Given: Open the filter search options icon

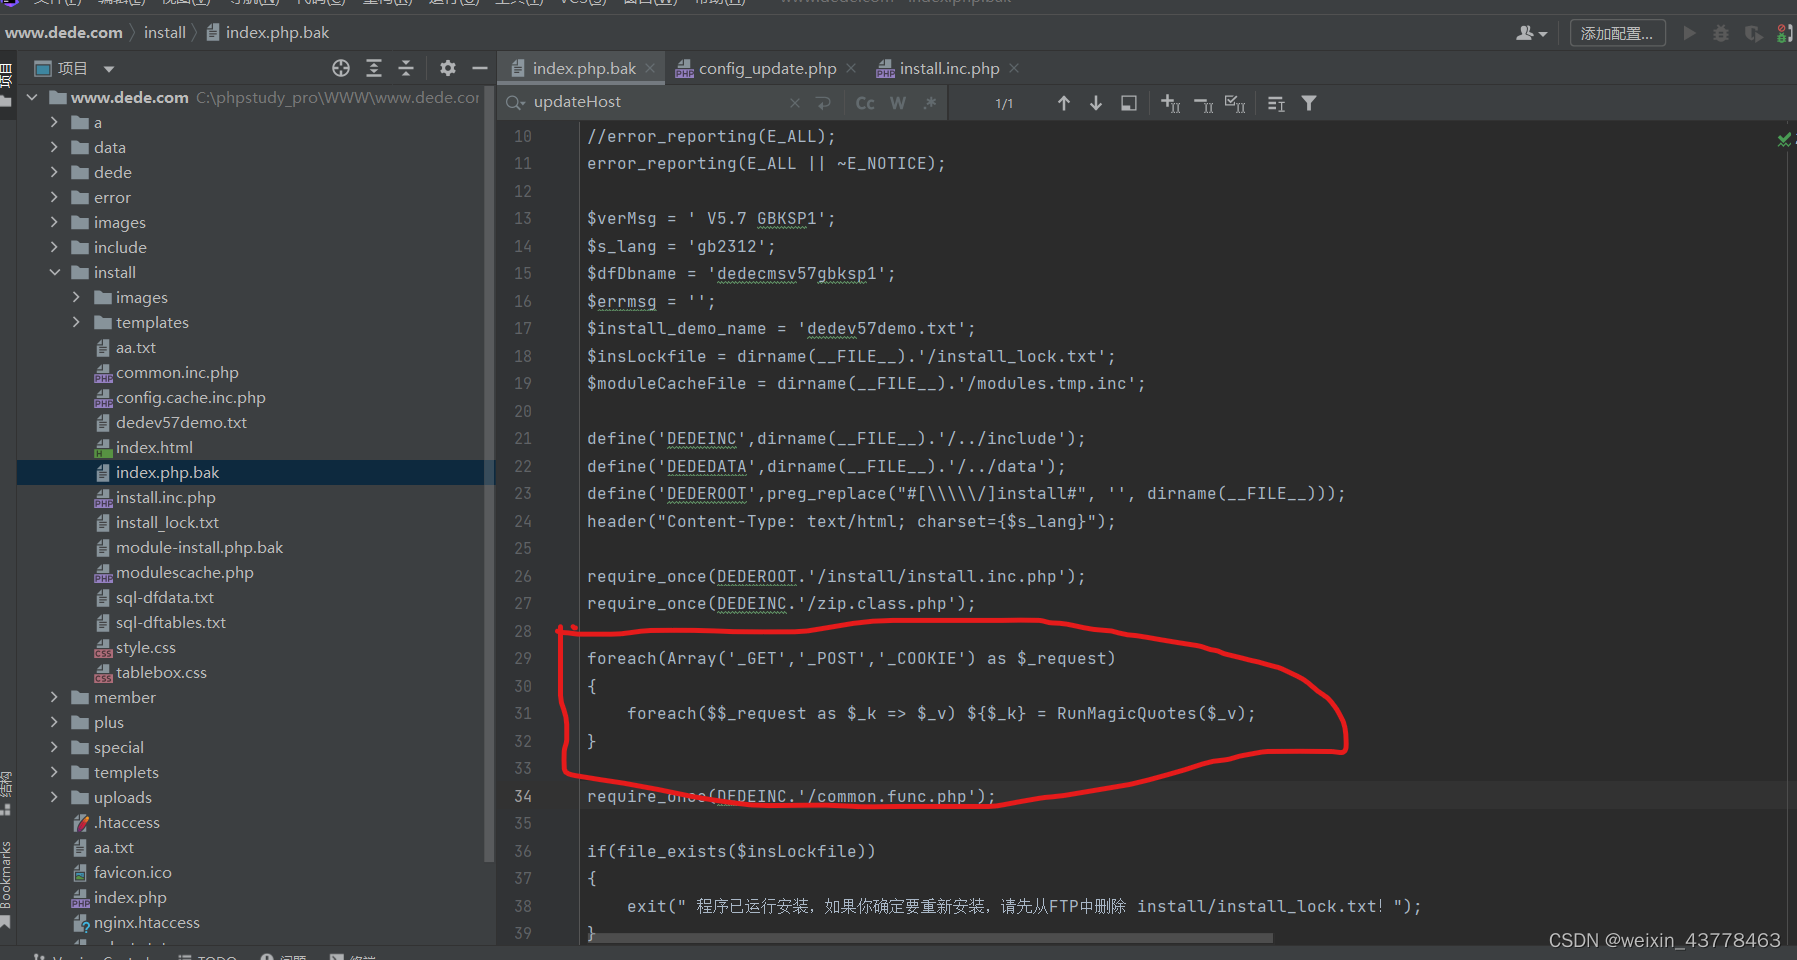Looking at the screenshot, I should [x=1310, y=102].
